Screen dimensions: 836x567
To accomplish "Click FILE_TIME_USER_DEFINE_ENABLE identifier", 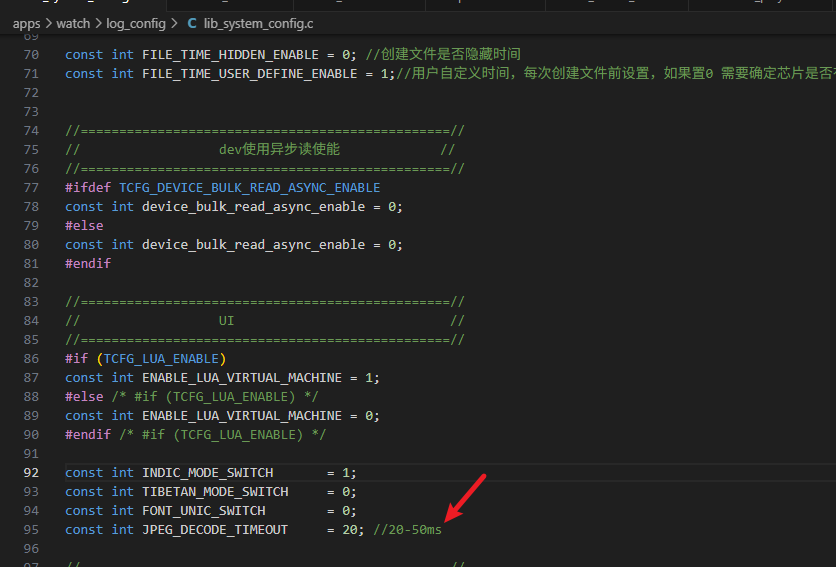I will [x=250, y=74].
